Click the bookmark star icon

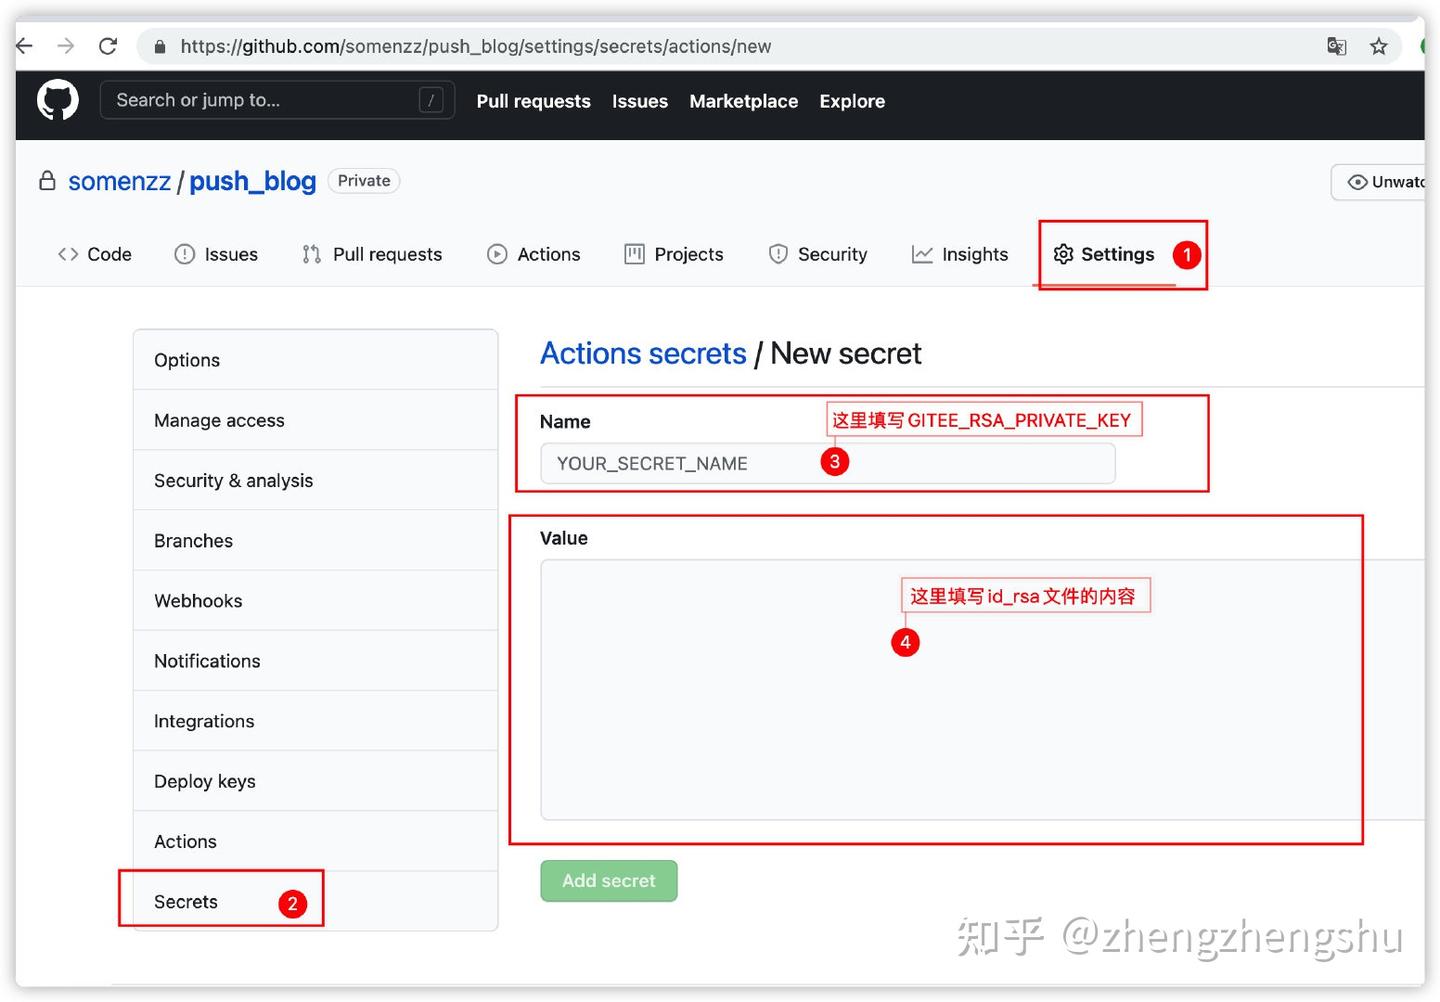coord(1379,46)
